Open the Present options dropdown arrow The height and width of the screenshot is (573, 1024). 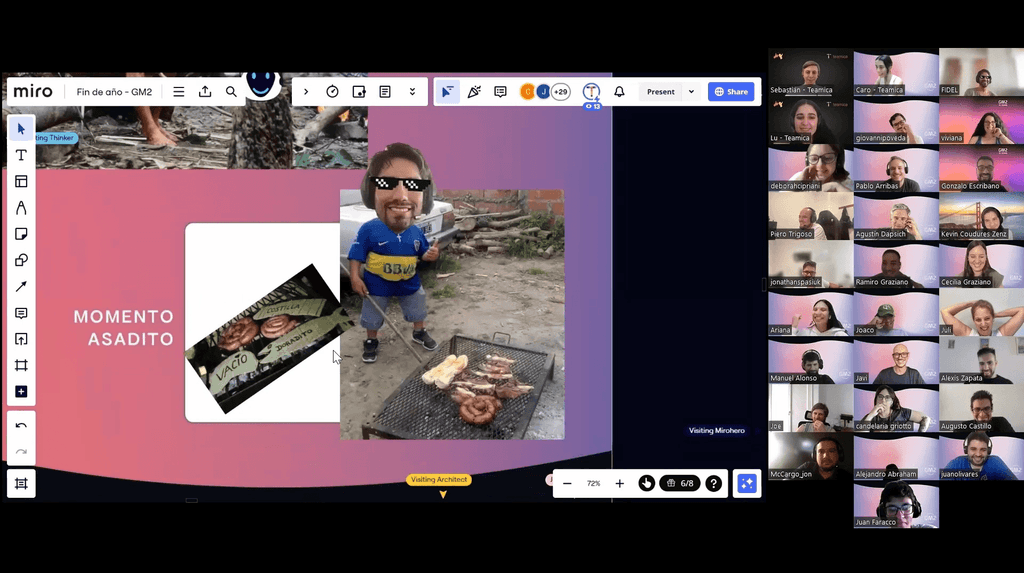(x=691, y=91)
